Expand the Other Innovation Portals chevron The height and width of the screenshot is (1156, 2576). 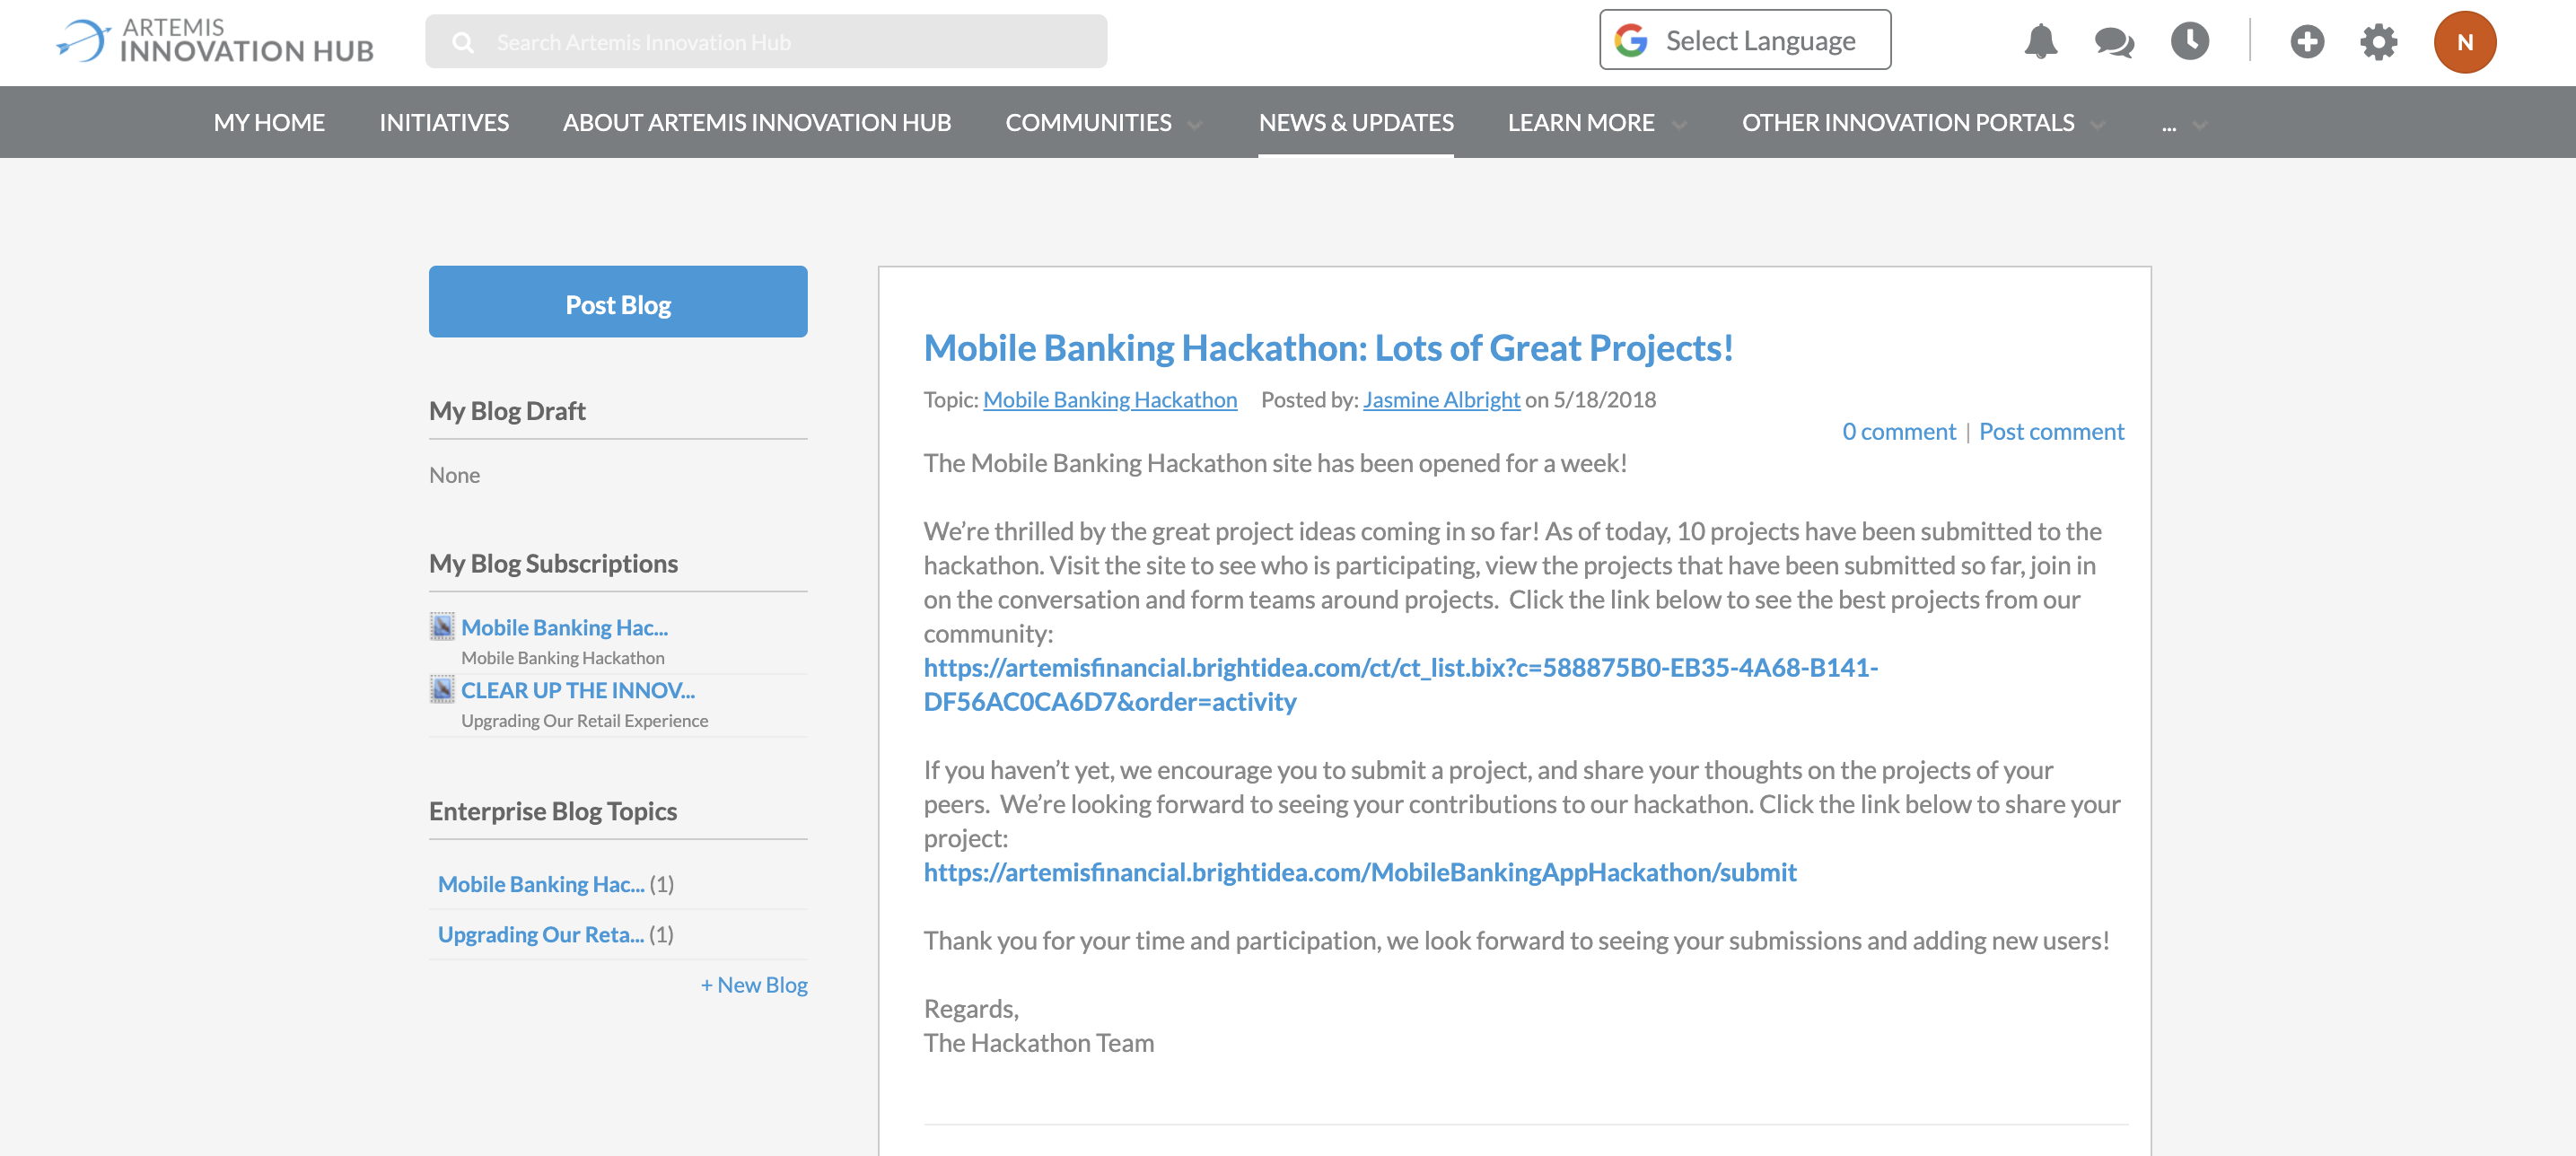2098,125
